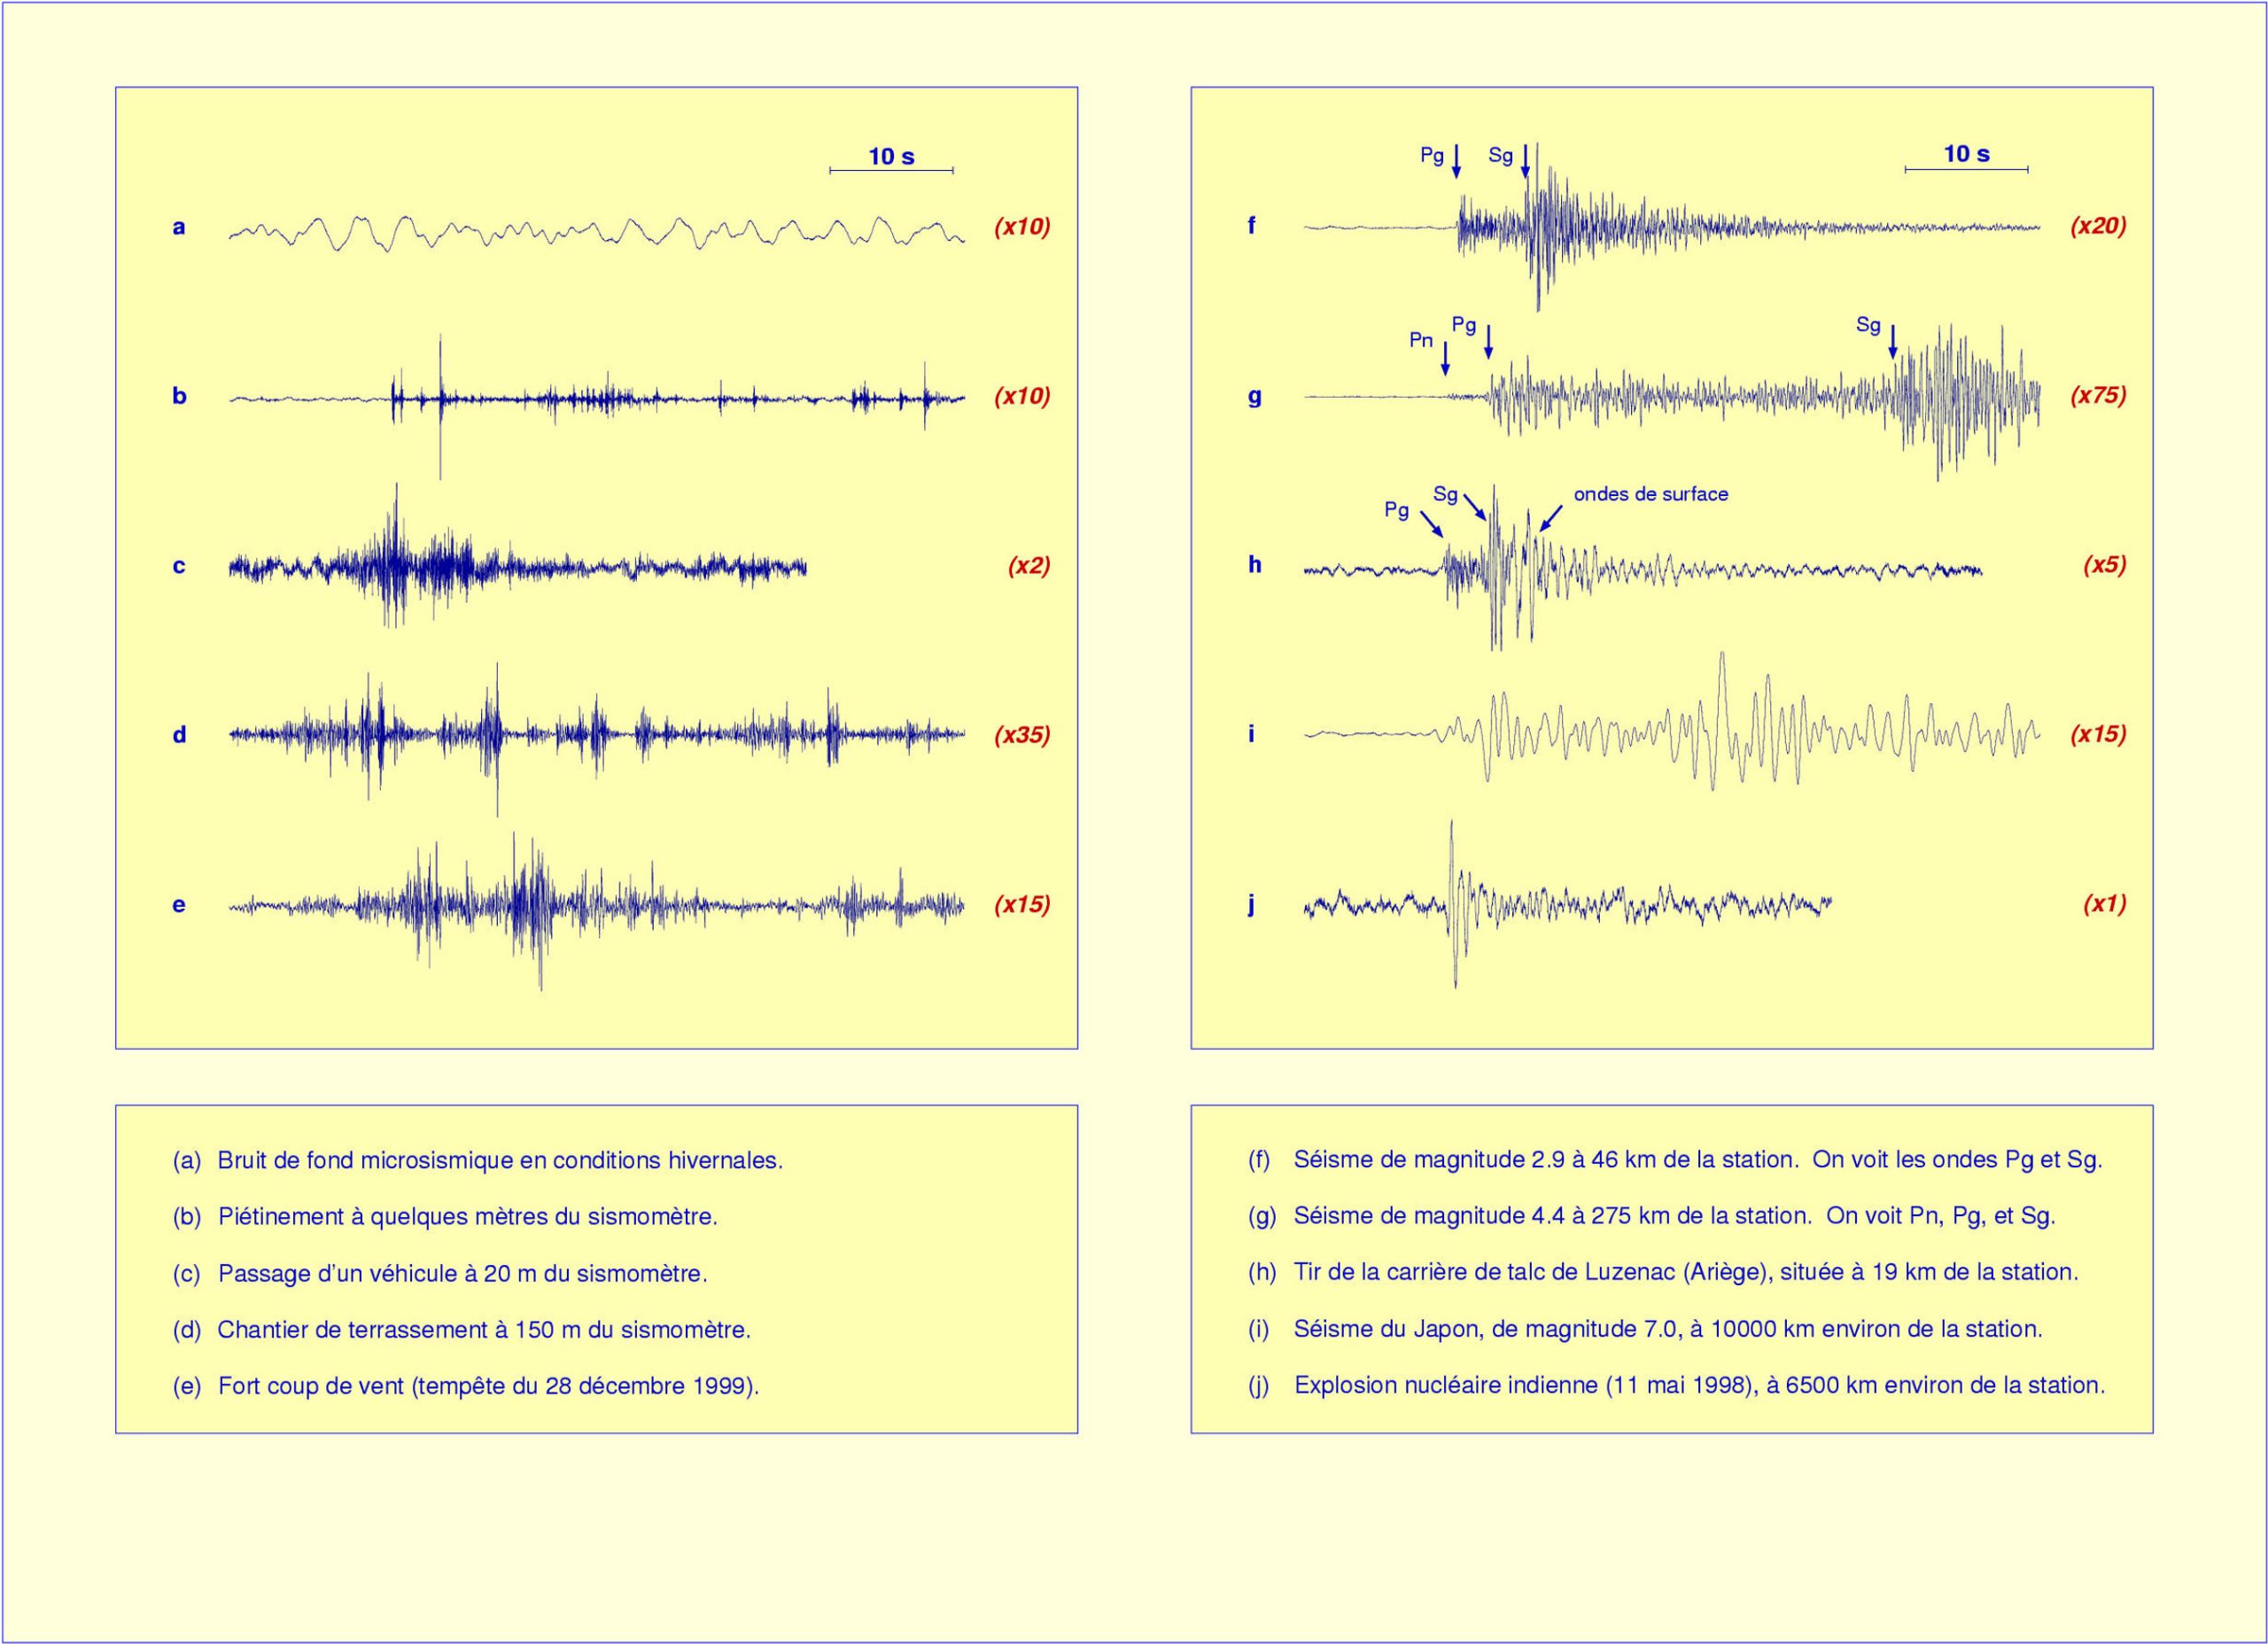Select caption "Passage d'un véhicule à 20 m"
This screenshot has width=2268, height=1644.
pos(378,1274)
